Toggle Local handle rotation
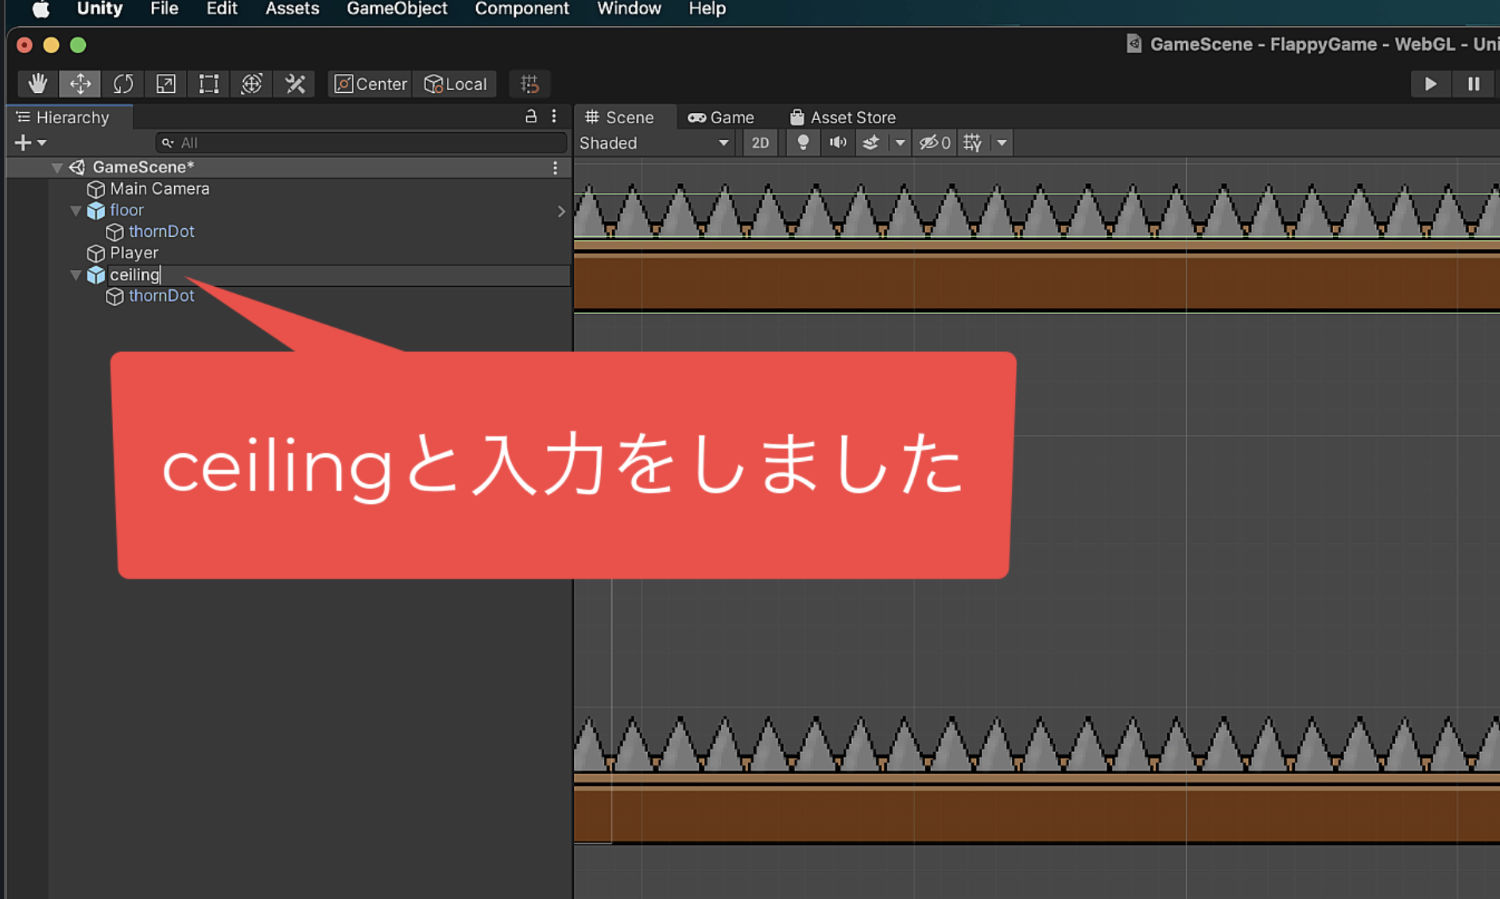The width and height of the screenshot is (1500, 899). click(455, 84)
